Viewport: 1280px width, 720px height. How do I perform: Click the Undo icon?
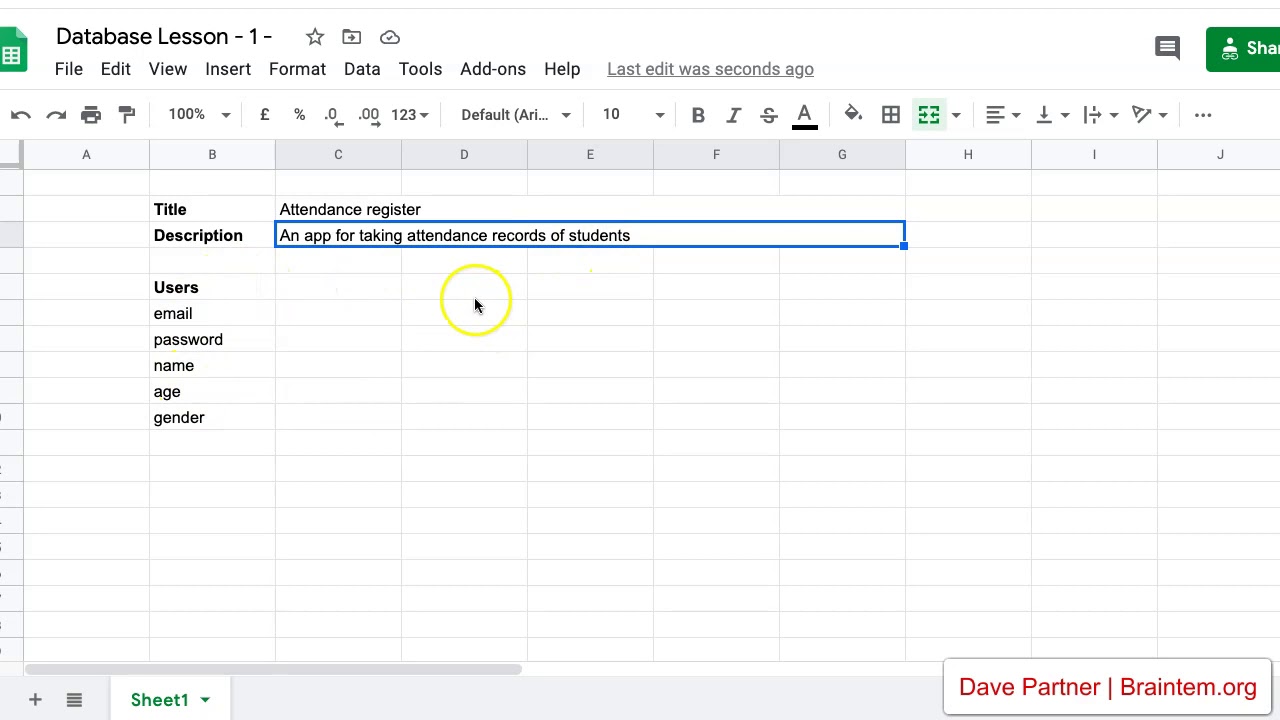coord(20,115)
